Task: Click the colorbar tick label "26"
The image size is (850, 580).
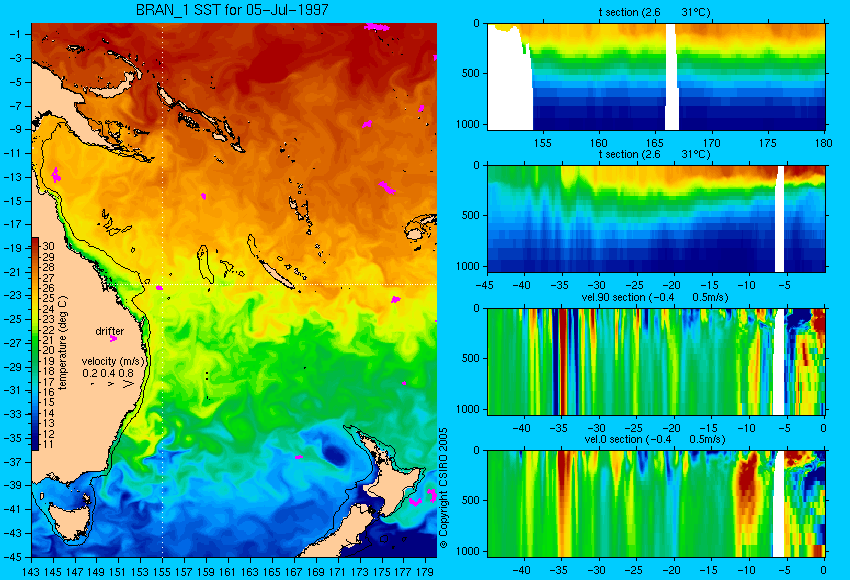Action: tap(48, 288)
